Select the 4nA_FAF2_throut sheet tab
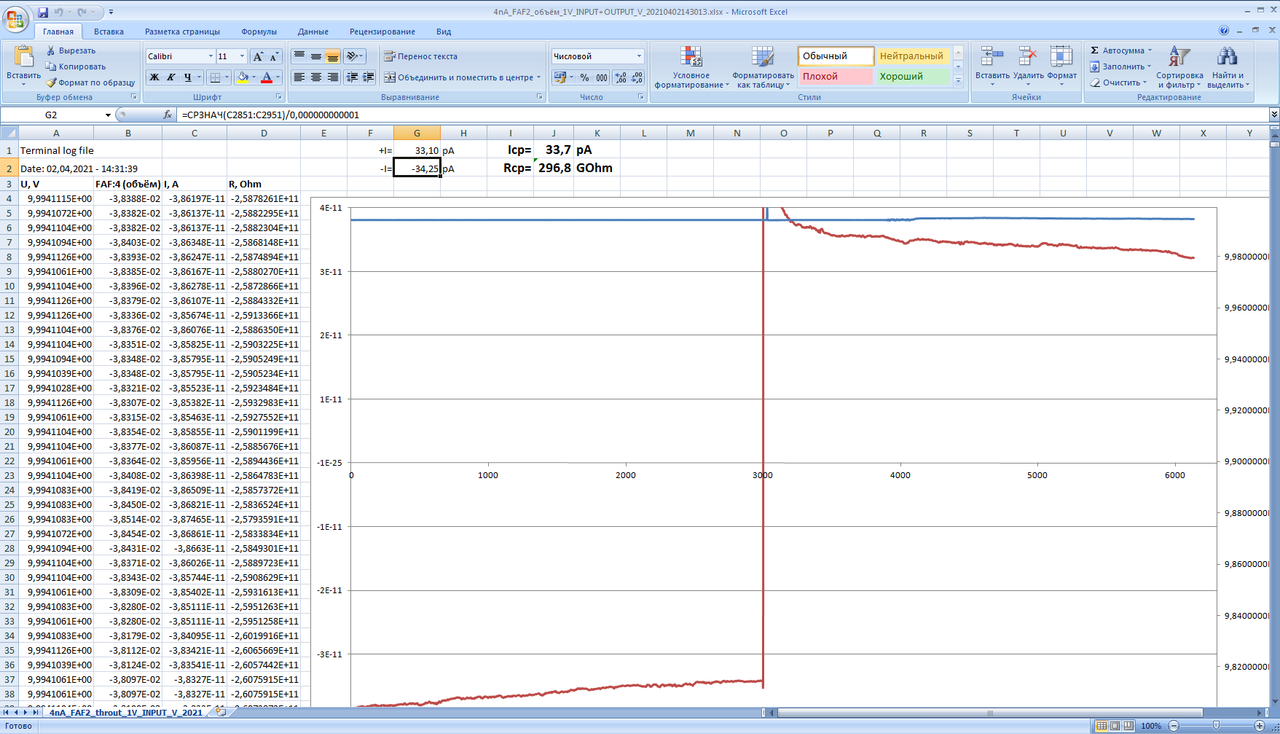The image size is (1280, 734). (125, 712)
